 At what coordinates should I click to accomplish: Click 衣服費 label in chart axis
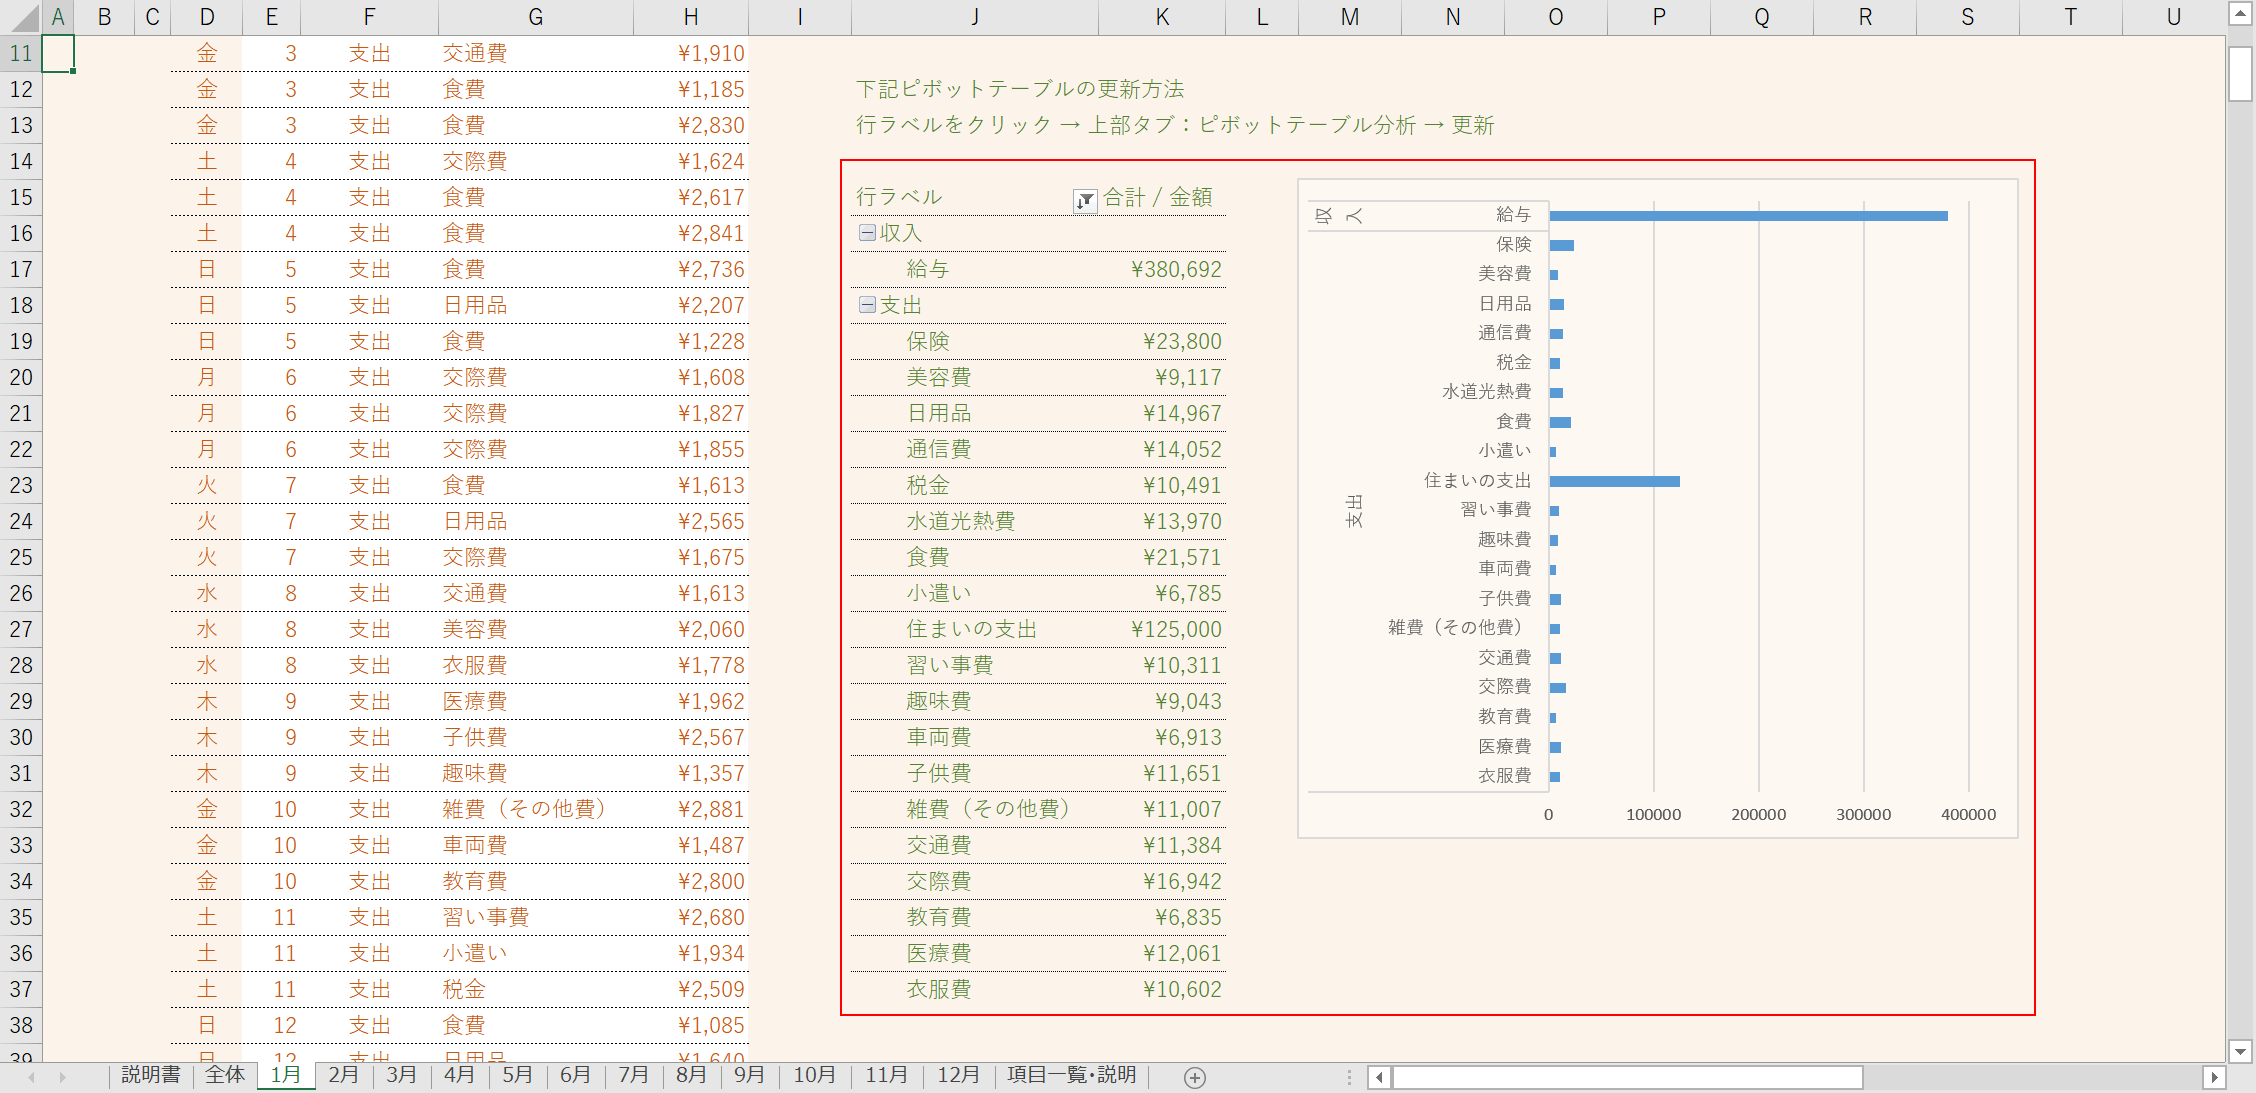click(1505, 776)
